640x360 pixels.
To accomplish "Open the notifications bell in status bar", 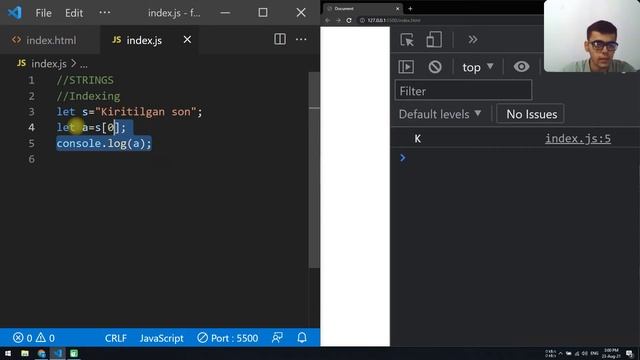I will 302,338.
